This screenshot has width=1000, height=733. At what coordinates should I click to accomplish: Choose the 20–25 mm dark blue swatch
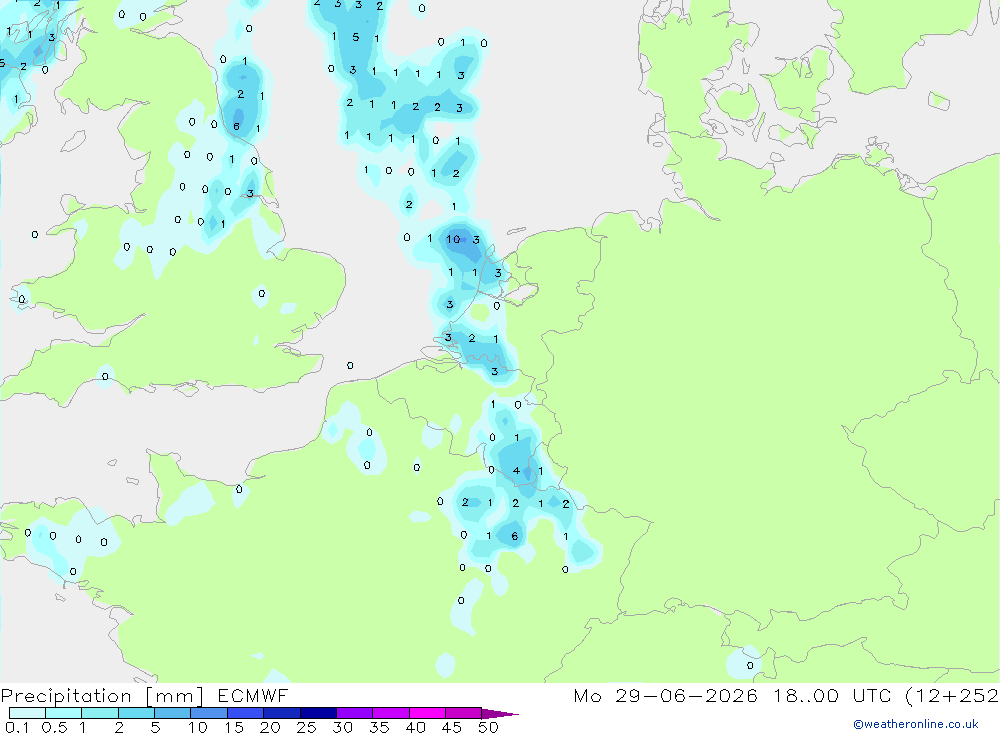pos(281,713)
